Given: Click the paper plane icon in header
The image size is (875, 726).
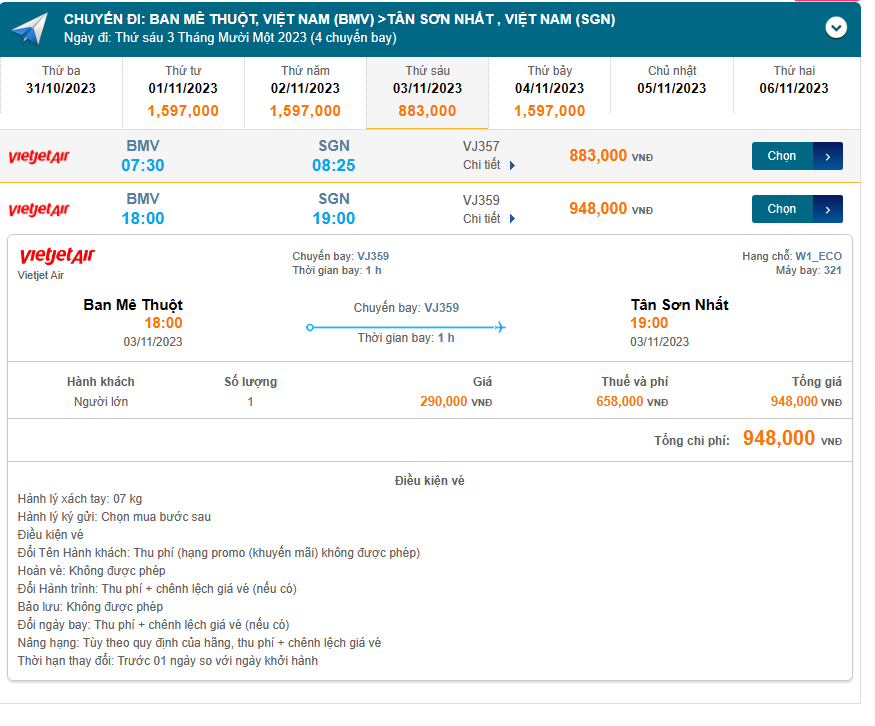Looking at the screenshot, I should [29, 29].
